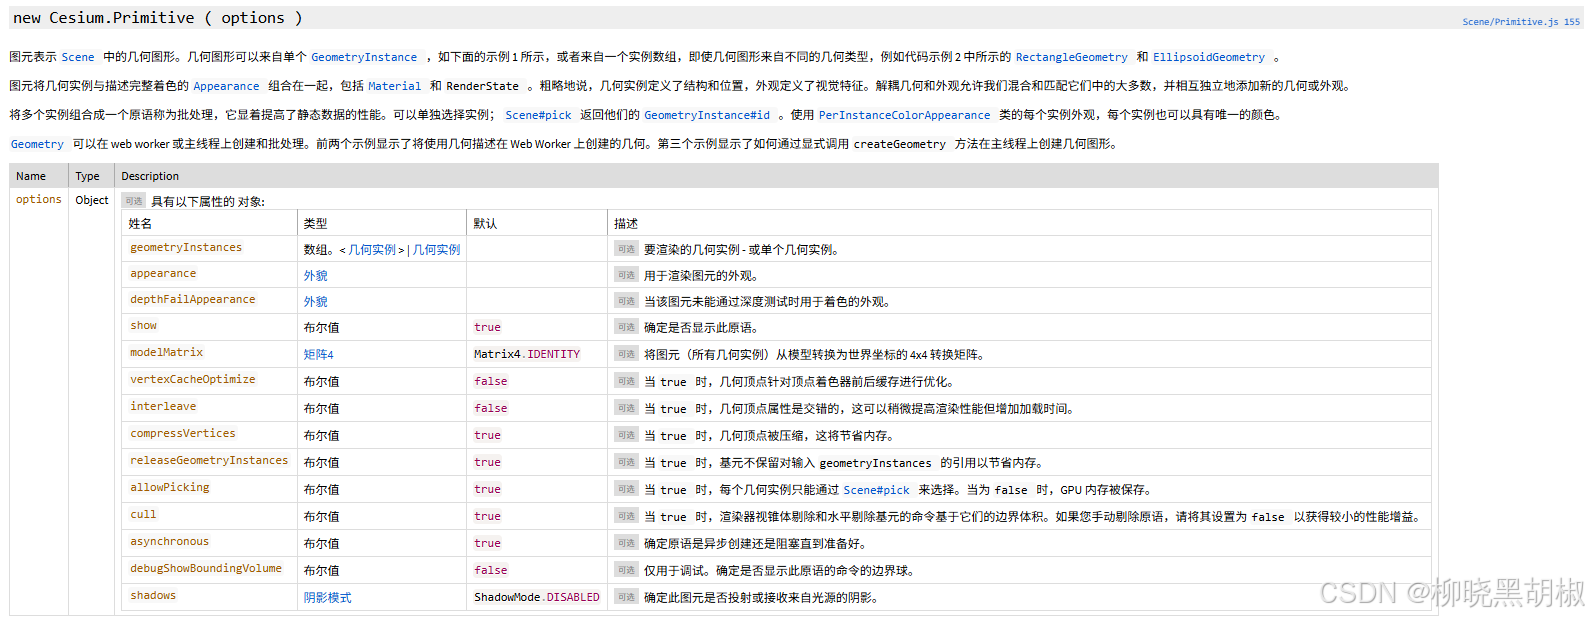Click true default in cull row
The image size is (1589, 620).
(x=488, y=516)
